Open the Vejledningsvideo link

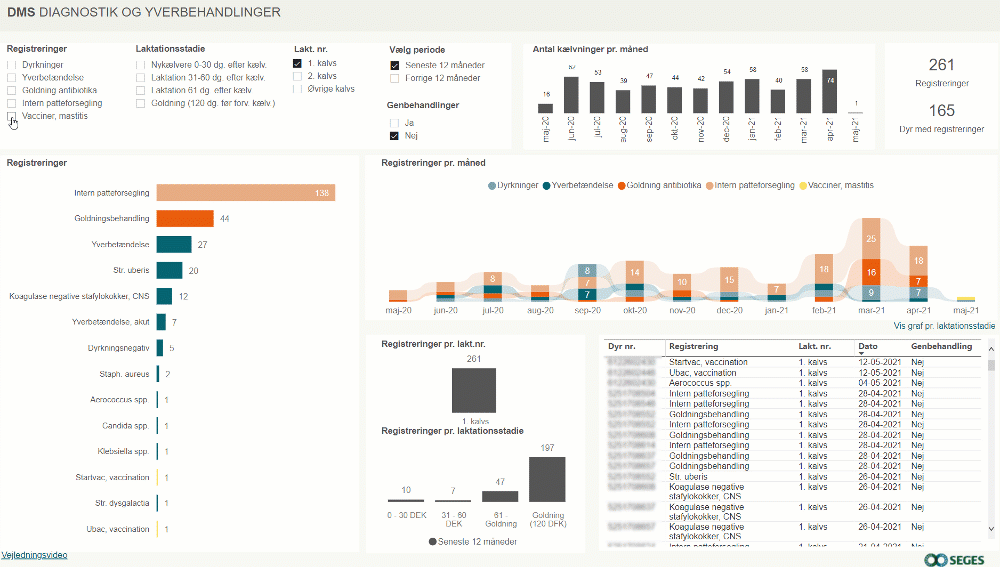click(x=35, y=554)
